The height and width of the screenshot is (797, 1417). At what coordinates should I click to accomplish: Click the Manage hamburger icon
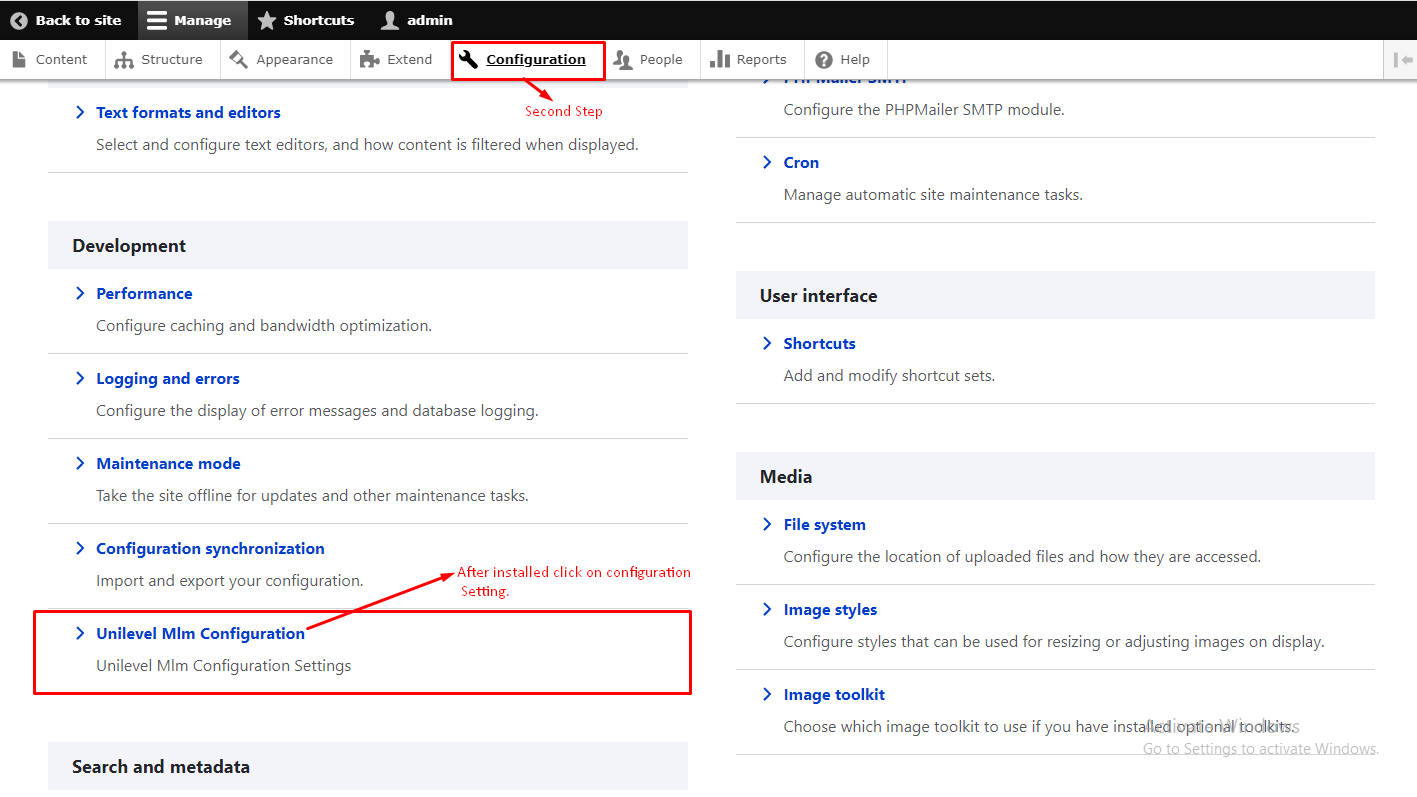pyautogui.click(x=157, y=20)
